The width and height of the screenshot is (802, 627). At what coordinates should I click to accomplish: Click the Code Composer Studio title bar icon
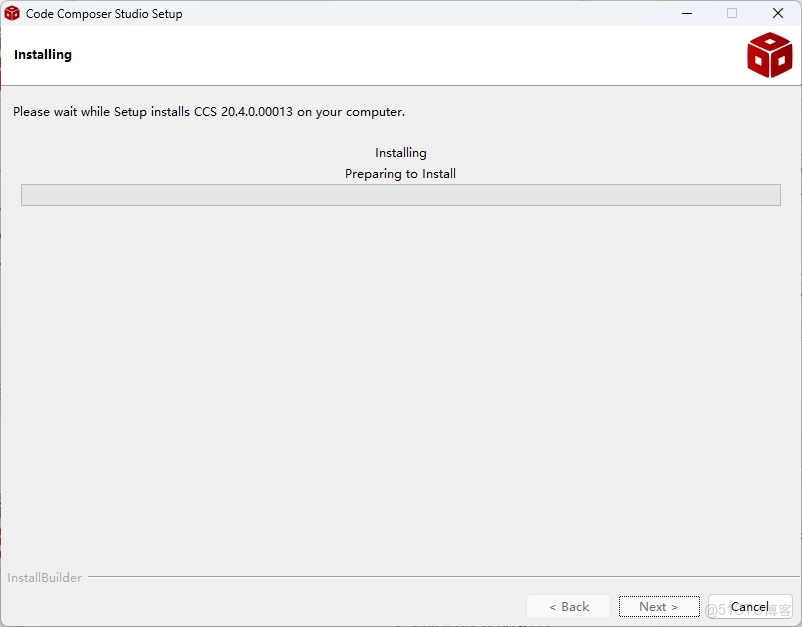pyautogui.click(x=12, y=13)
